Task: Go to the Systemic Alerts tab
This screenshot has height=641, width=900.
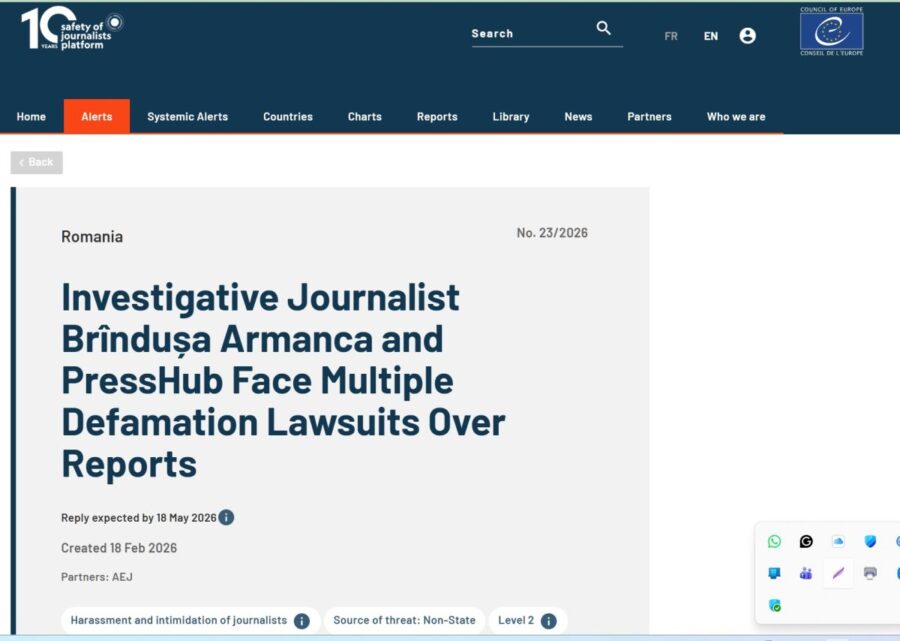Action: 187,117
